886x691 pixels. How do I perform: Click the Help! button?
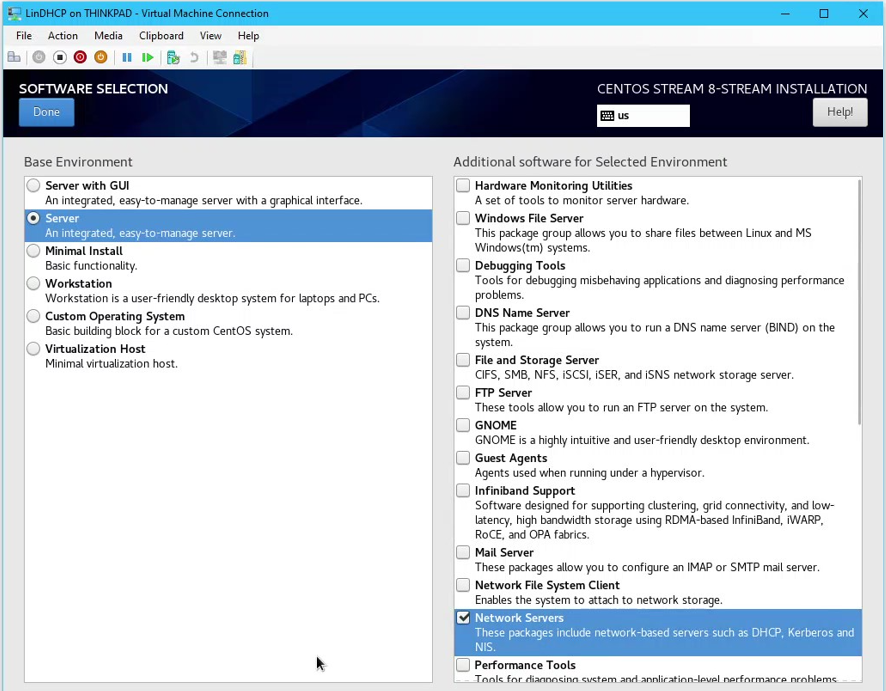pyautogui.click(x=840, y=112)
